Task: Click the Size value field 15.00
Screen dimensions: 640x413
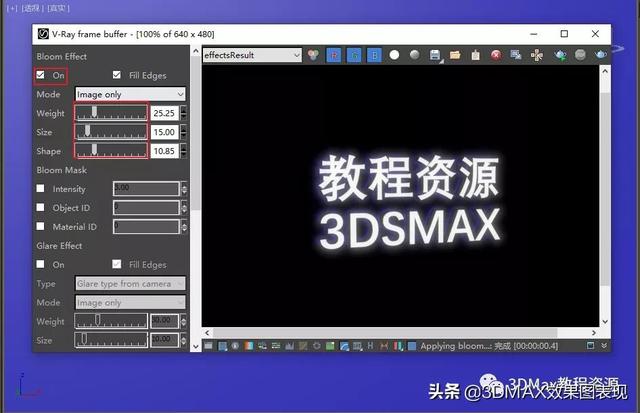Action: pos(164,132)
